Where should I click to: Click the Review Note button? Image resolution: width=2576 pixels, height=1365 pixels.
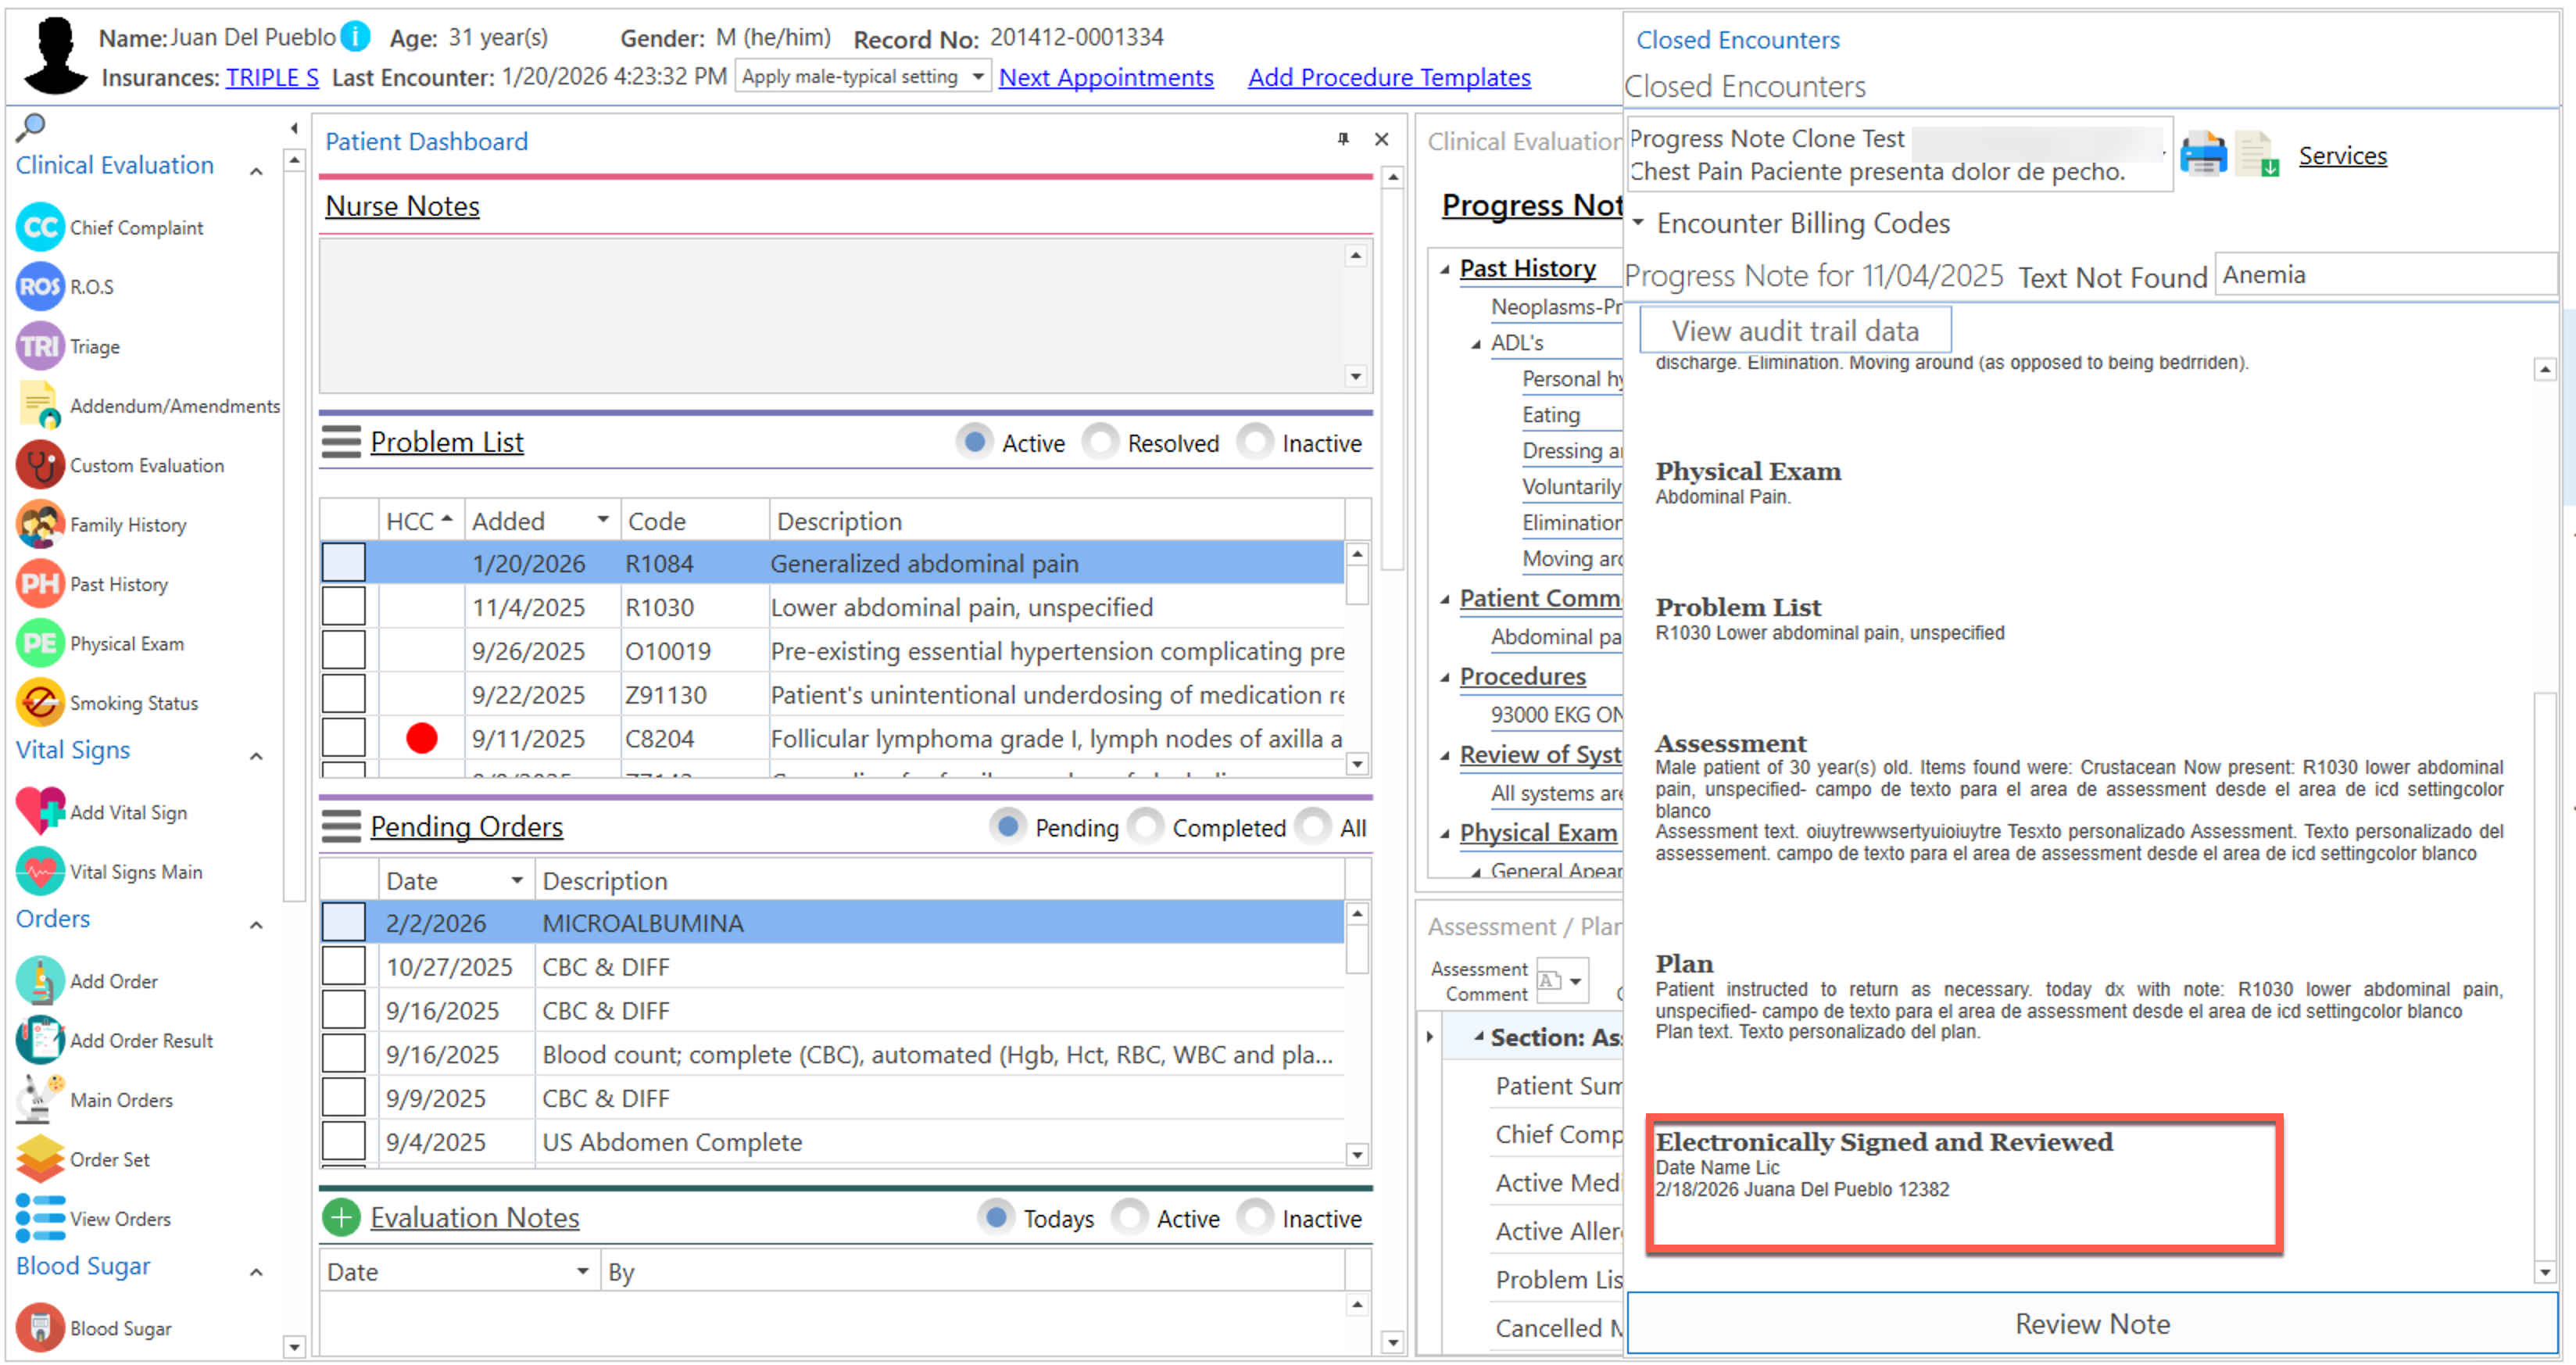2092,1323
